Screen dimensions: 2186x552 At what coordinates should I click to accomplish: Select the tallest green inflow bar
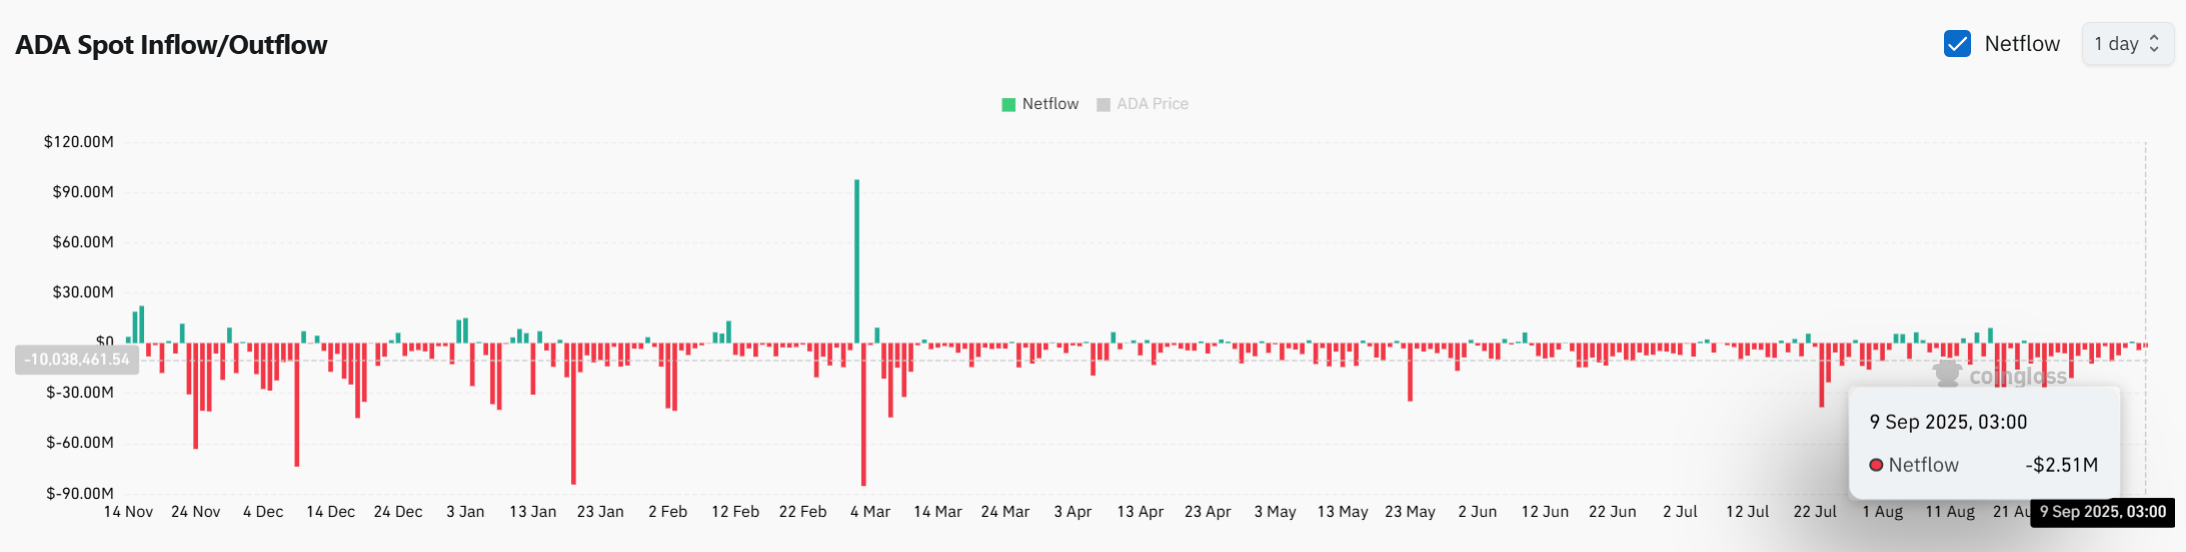point(856,260)
